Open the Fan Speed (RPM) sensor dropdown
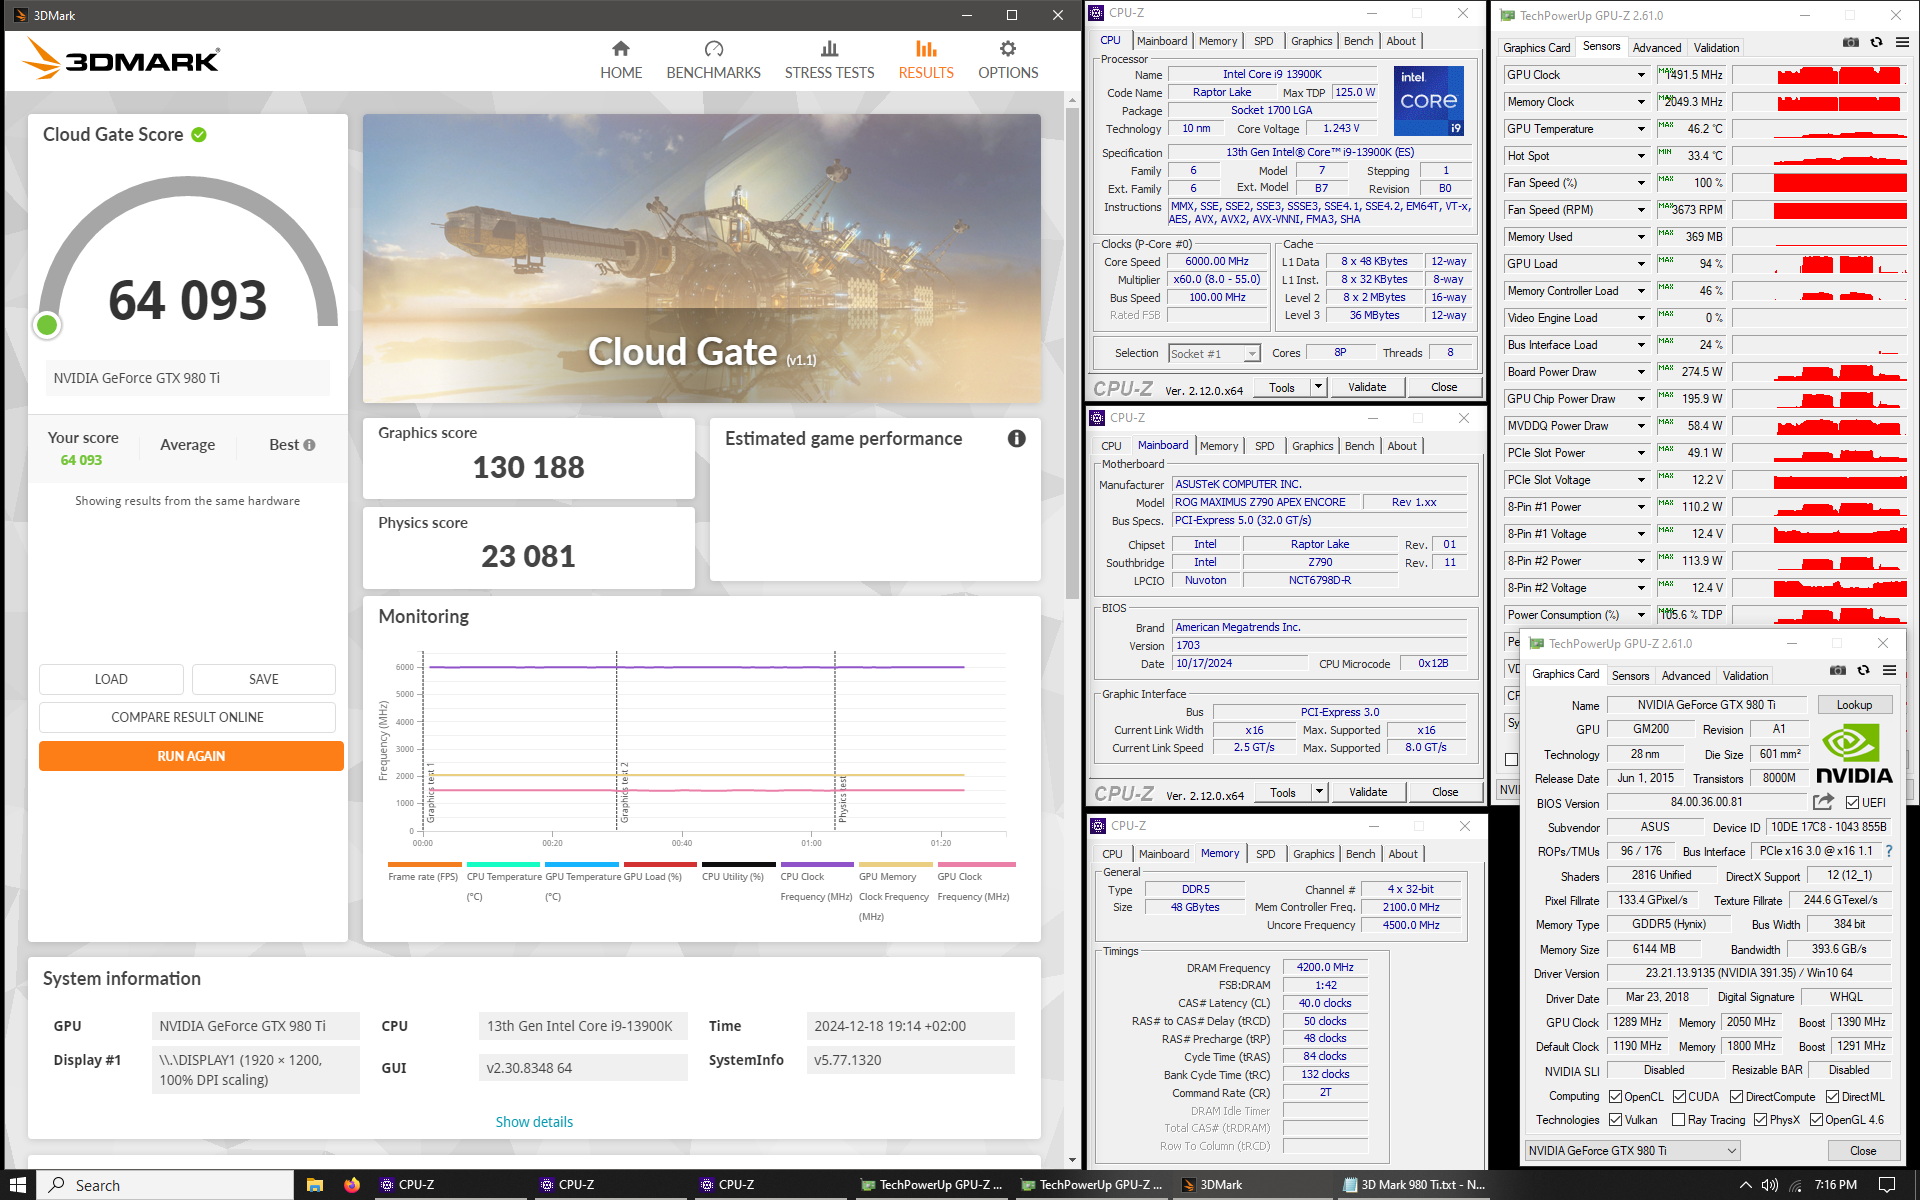The width and height of the screenshot is (1920, 1200). (x=1641, y=210)
